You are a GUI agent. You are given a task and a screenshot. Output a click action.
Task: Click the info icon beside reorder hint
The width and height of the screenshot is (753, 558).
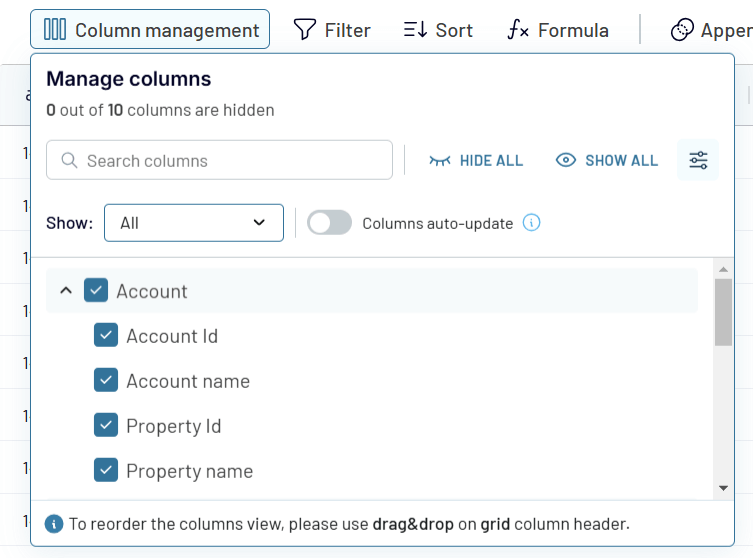54,524
